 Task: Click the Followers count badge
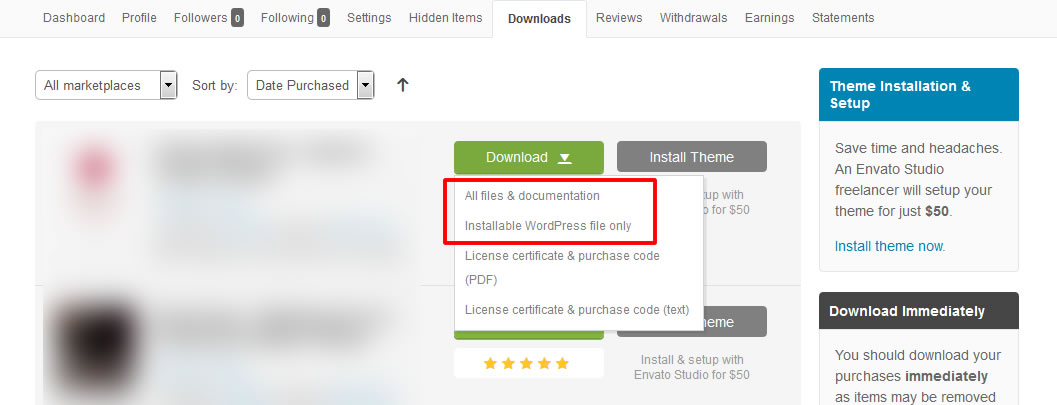(237, 18)
